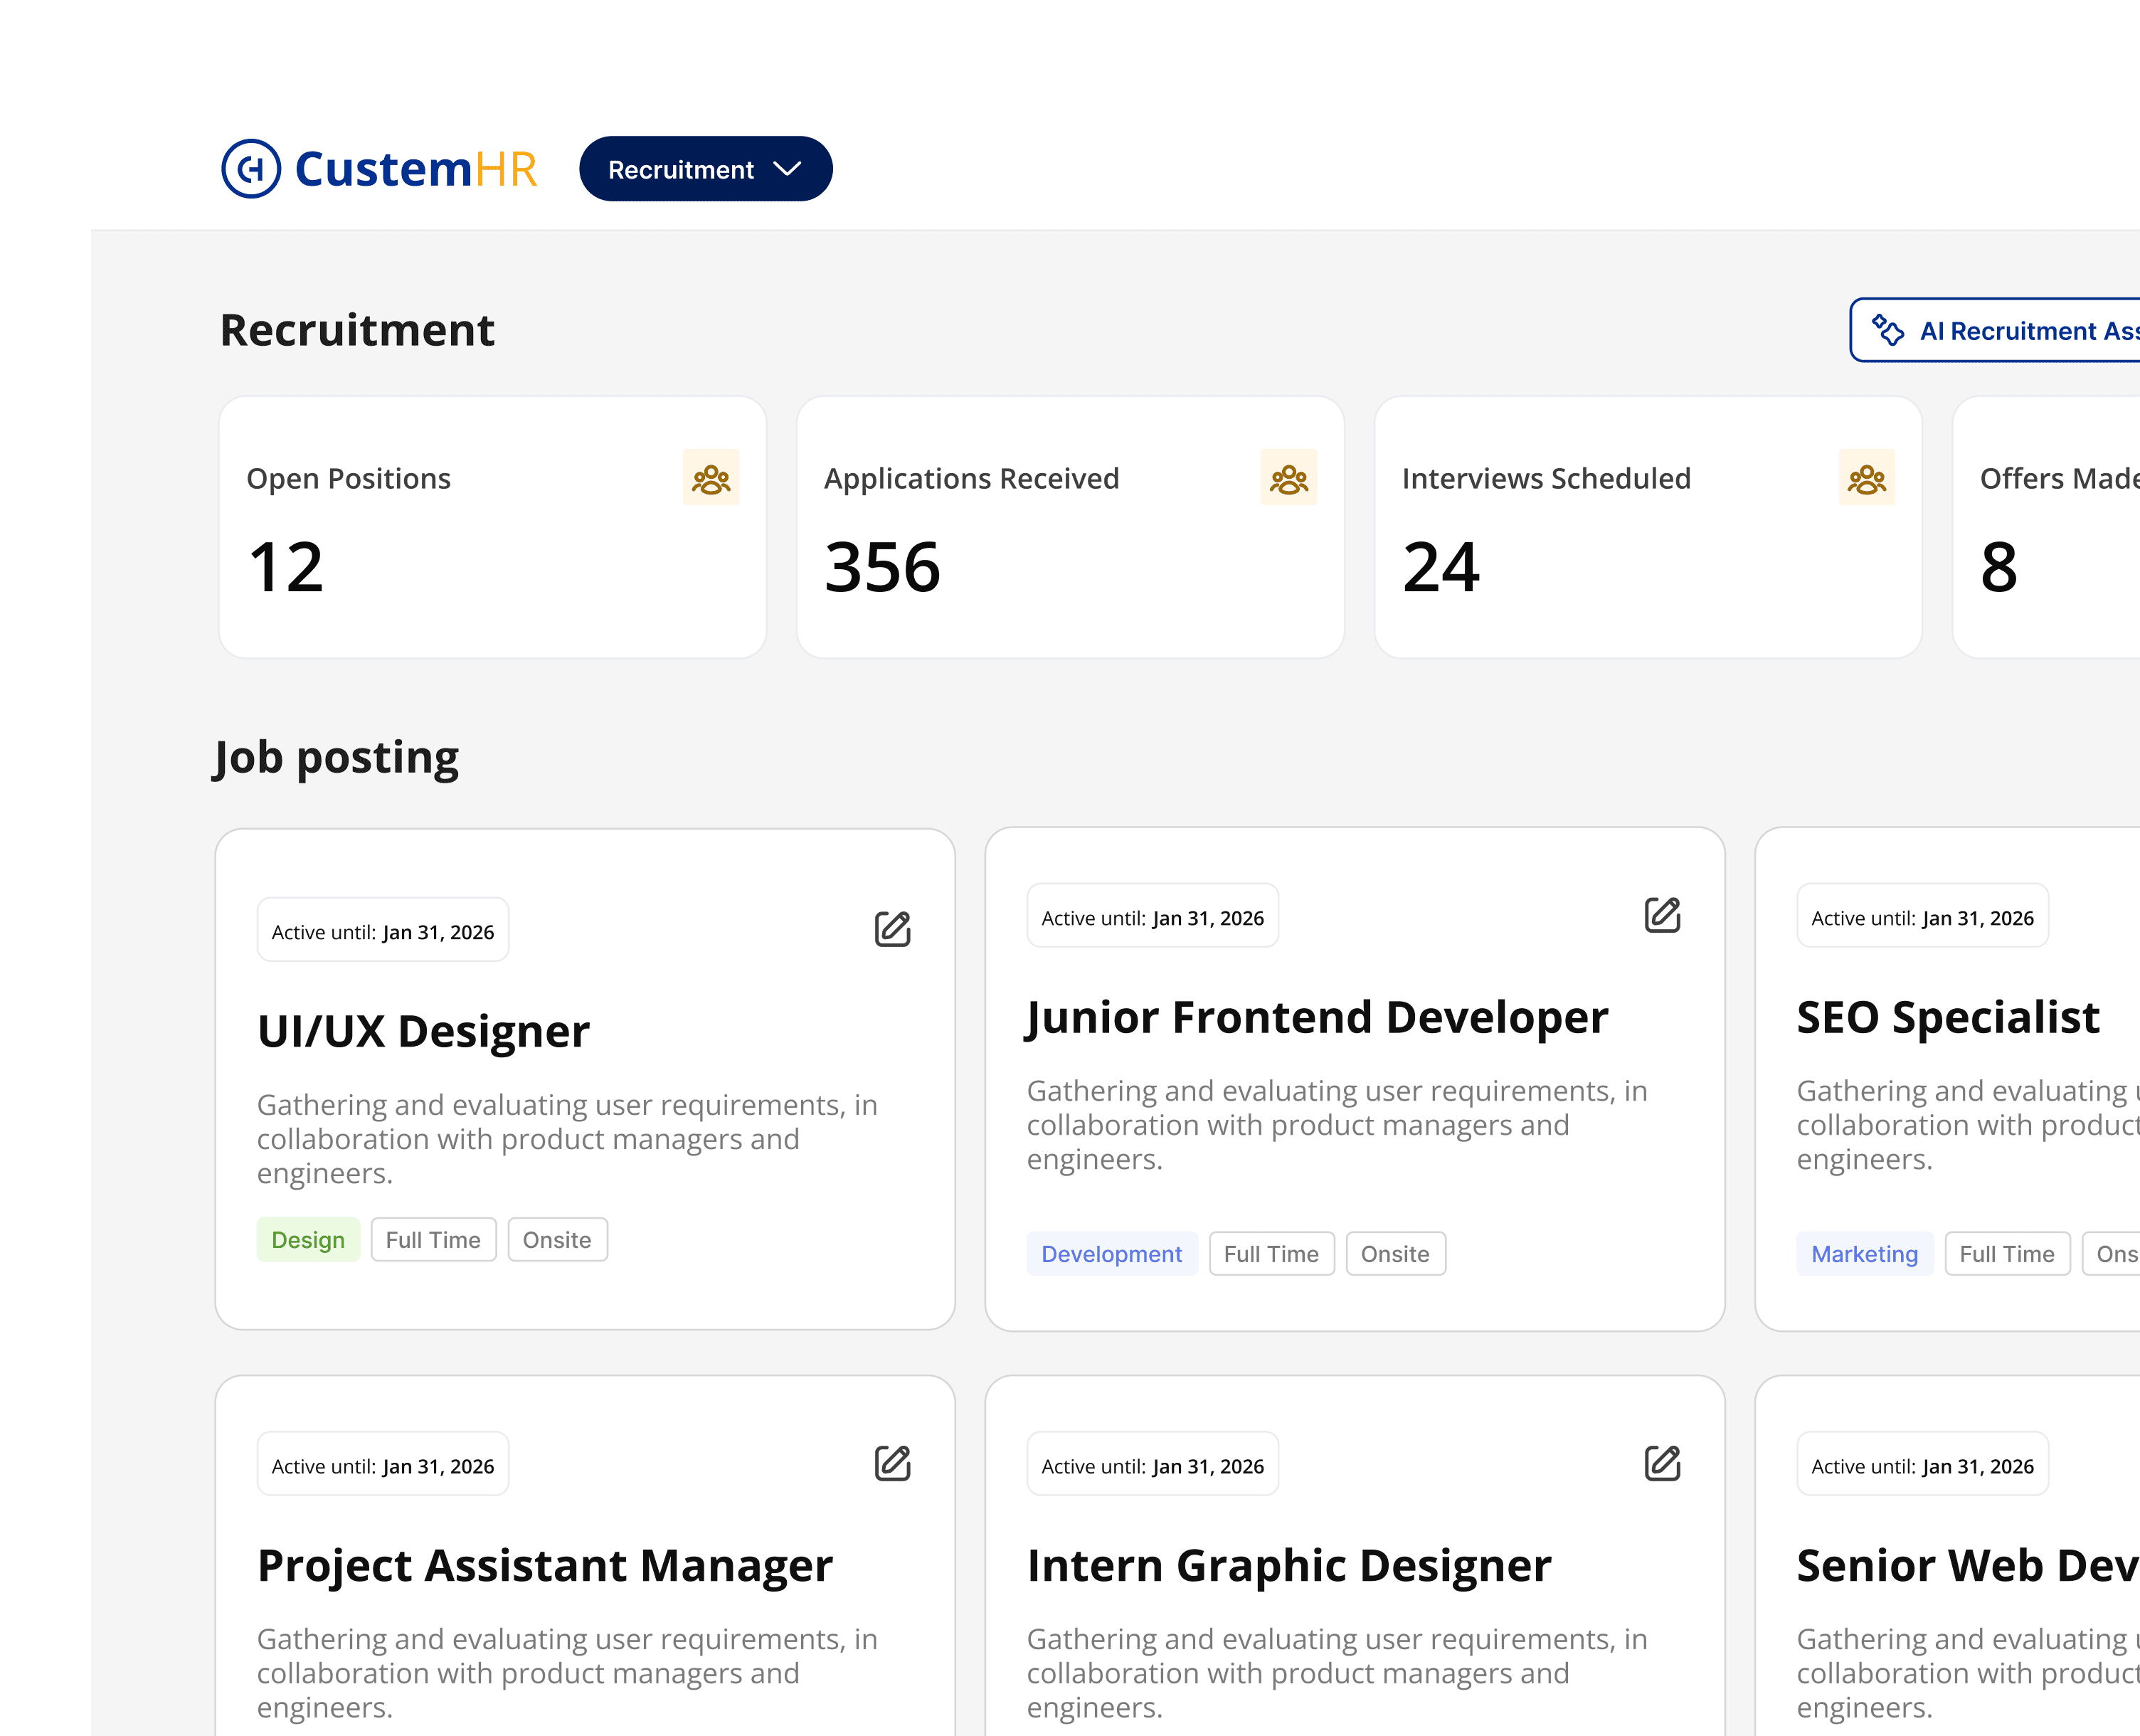Click the CustemHR logo icon
This screenshot has width=2140, height=1736.
251,168
